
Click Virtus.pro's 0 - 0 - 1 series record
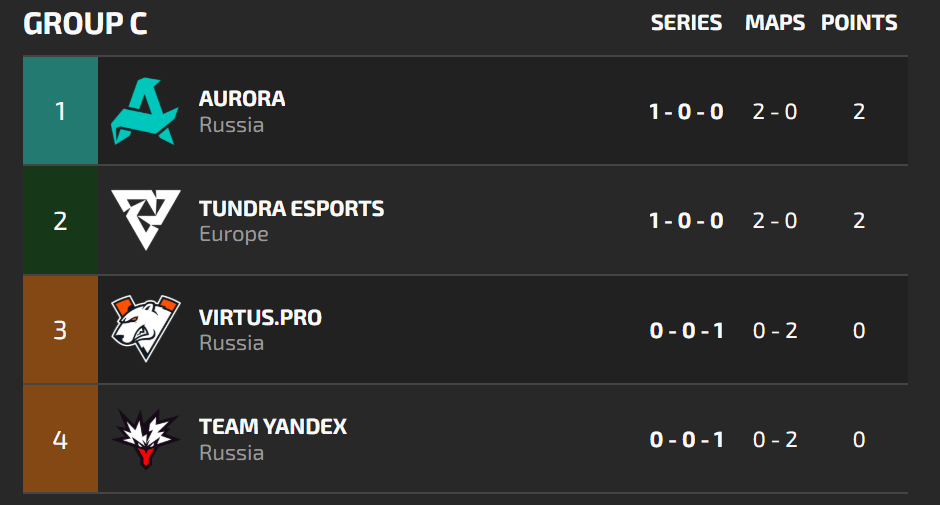[686, 330]
